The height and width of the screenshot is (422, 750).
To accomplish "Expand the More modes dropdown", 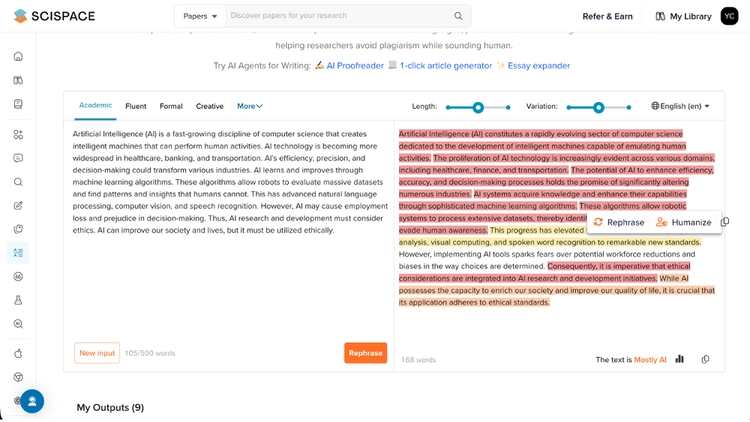I will [250, 106].
